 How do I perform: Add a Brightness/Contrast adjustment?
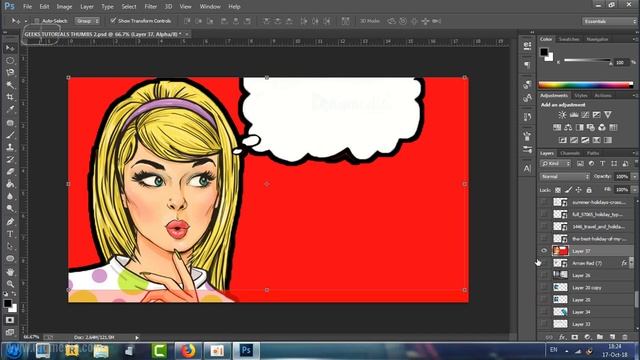tap(562, 115)
